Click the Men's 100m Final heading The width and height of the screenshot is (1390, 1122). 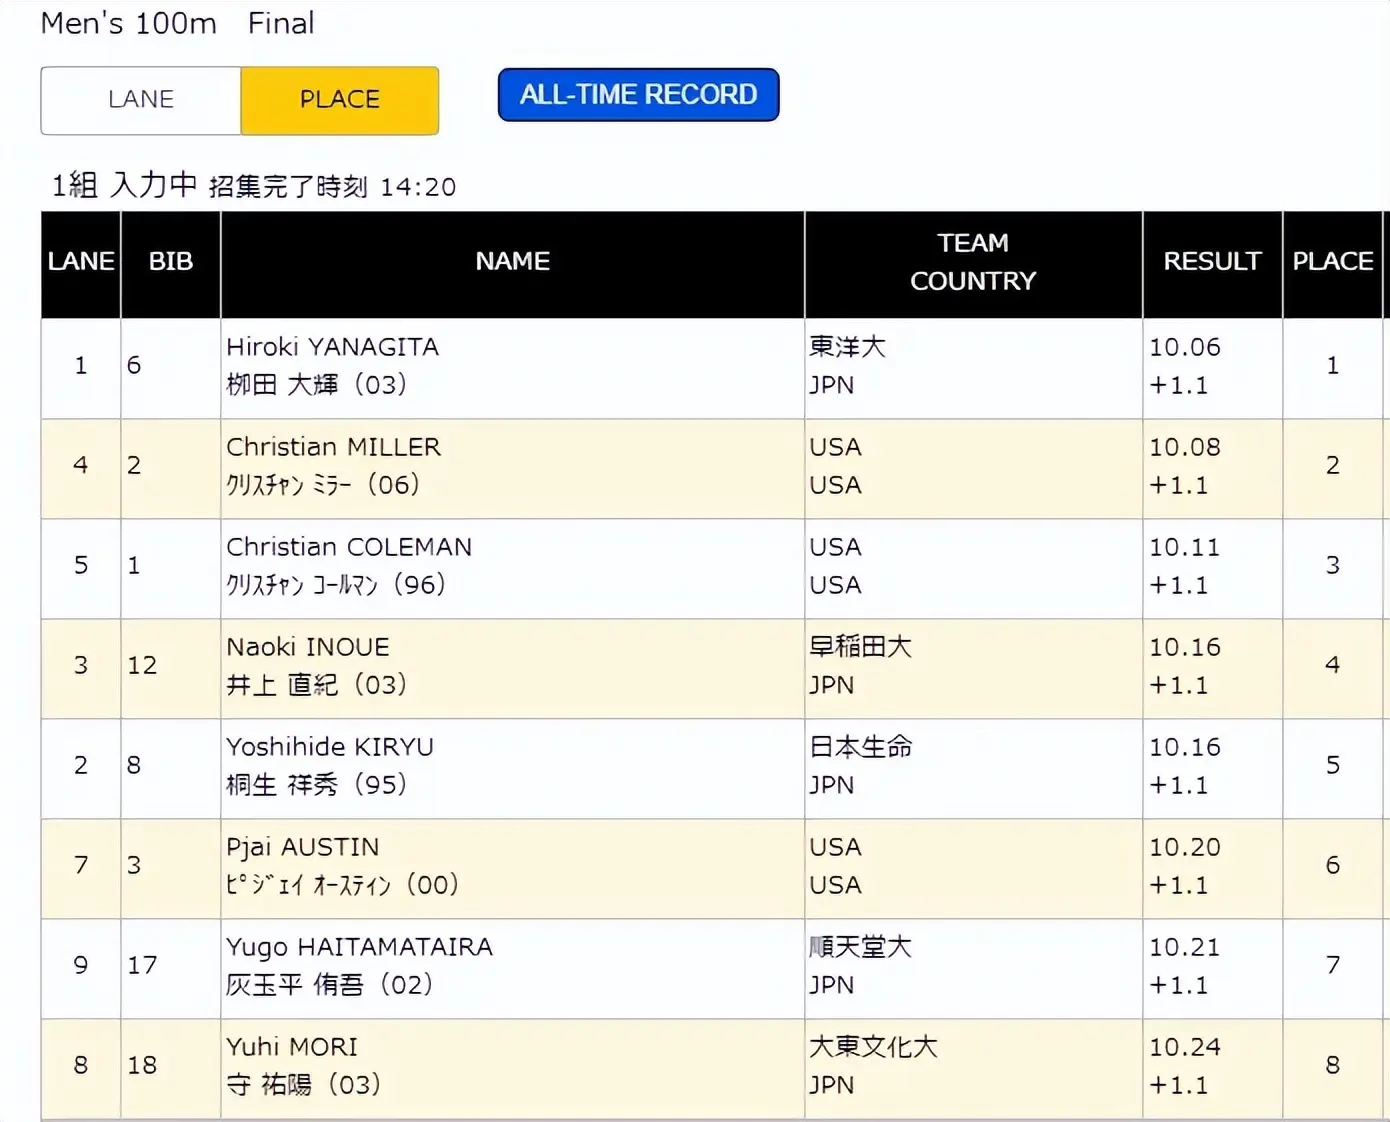point(177,23)
